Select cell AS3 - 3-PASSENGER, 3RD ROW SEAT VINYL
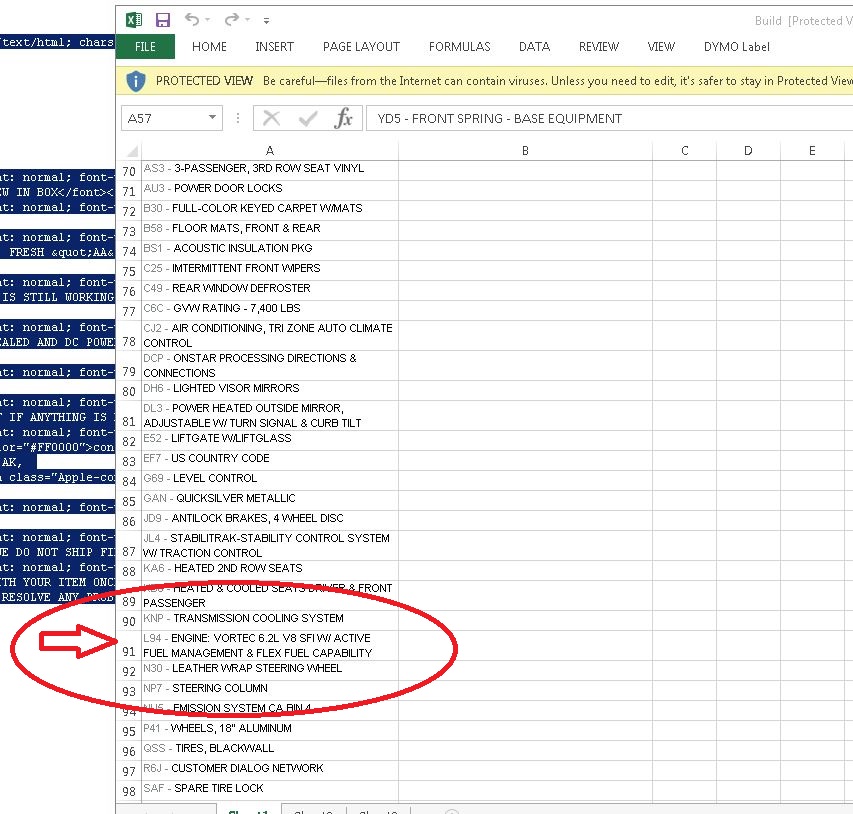The height and width of the screenshot is (814, 853). pyautogui.click(x=270, y=170)
